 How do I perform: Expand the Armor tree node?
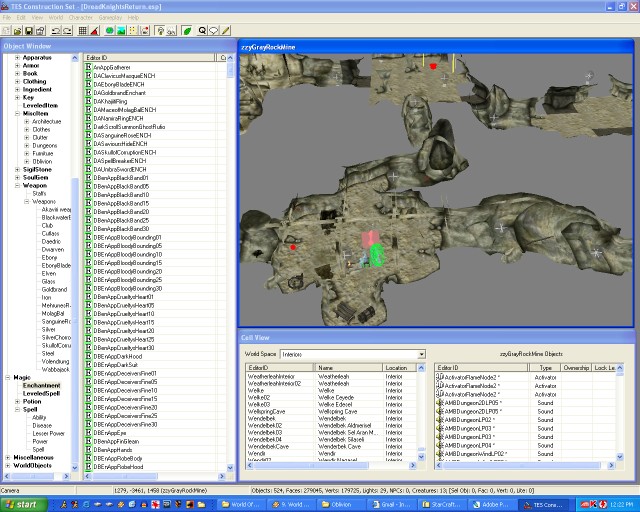click(x=17, y=65)
